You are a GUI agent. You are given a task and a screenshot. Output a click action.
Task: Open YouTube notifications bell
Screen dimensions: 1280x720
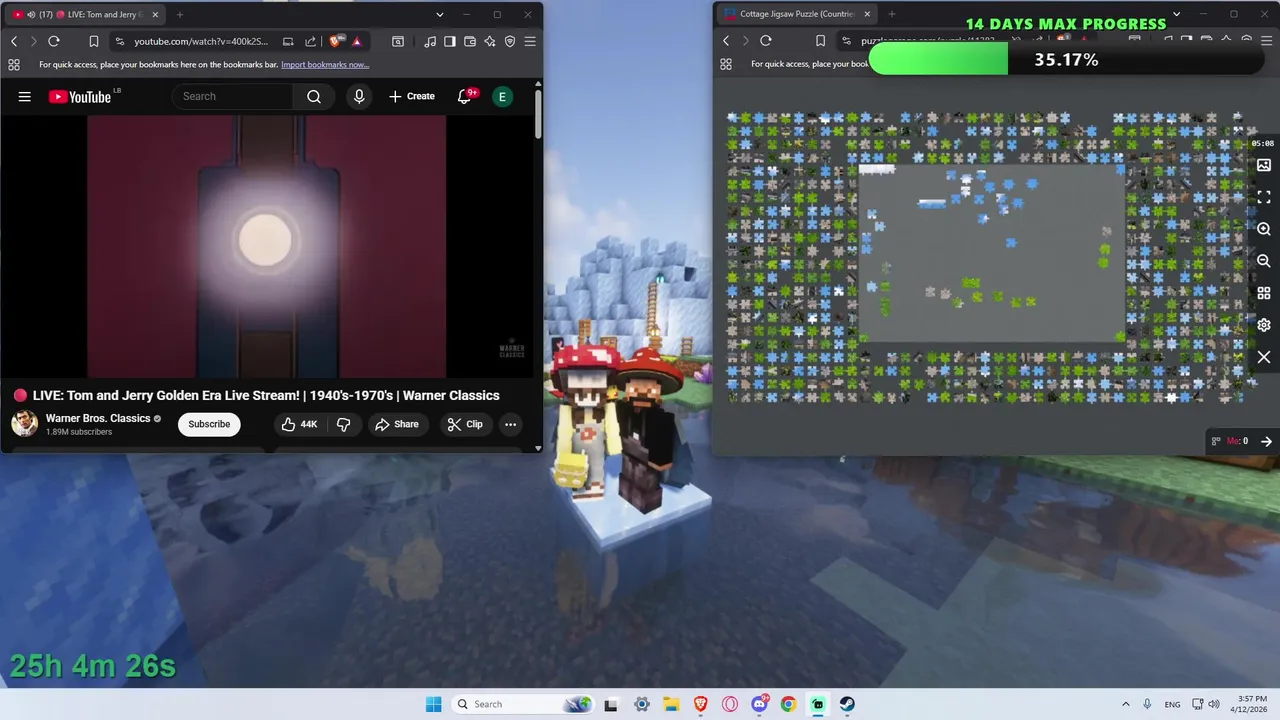[465, 96]
